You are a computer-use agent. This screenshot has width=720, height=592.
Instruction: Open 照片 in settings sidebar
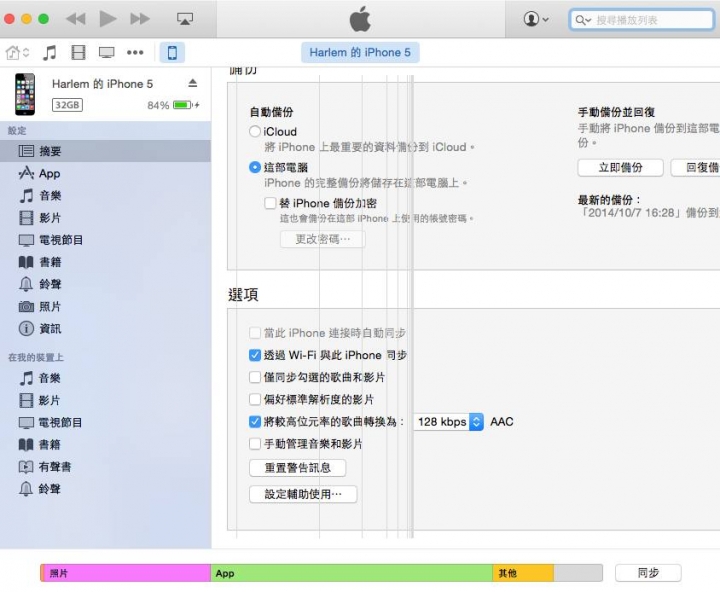point(106,306)
